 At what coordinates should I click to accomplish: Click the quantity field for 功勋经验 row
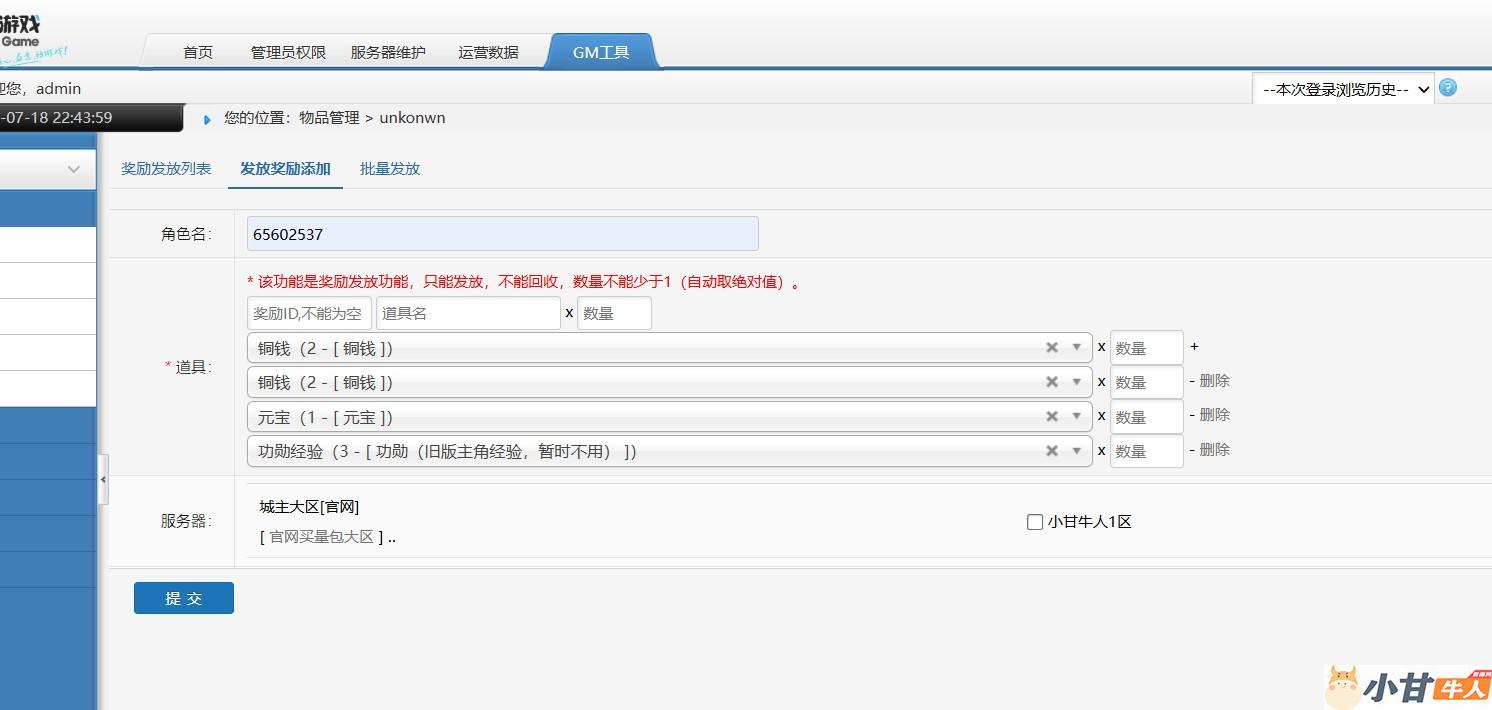(1146, 451)
